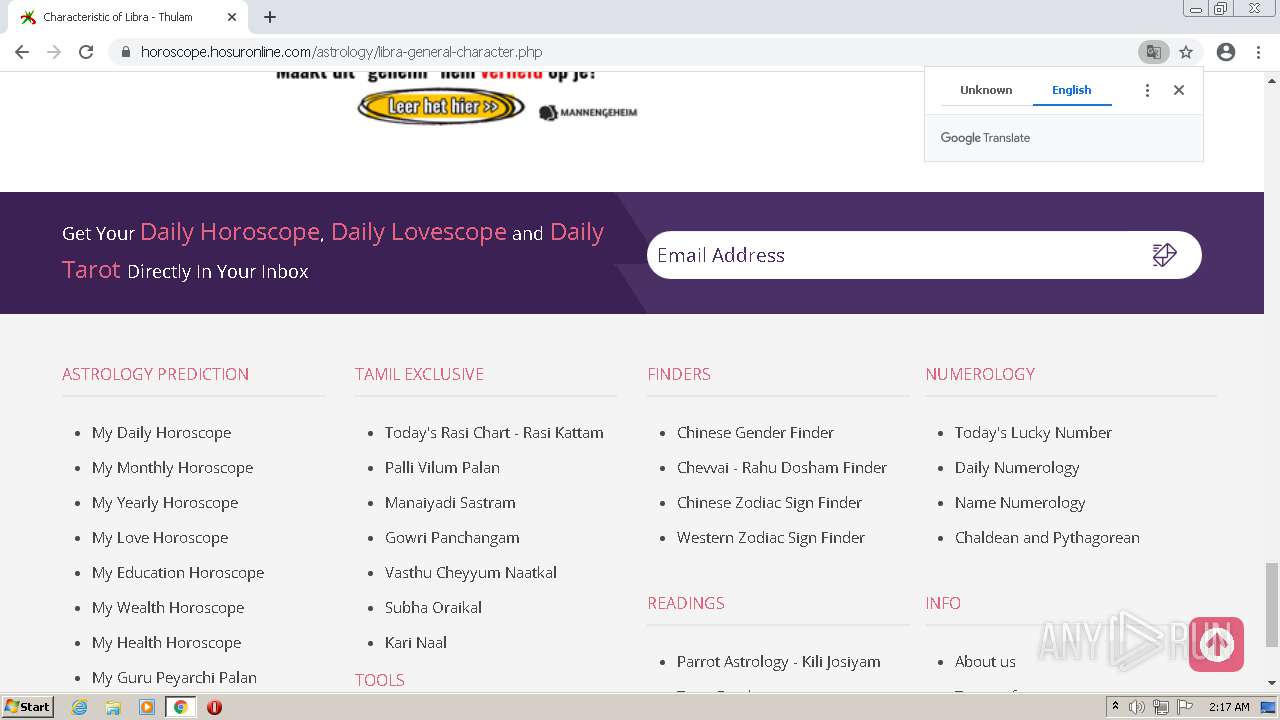The height and width of the screenshot is (720, 1280).
Task: Go back to the previous page
Action: tap(22, 52)
